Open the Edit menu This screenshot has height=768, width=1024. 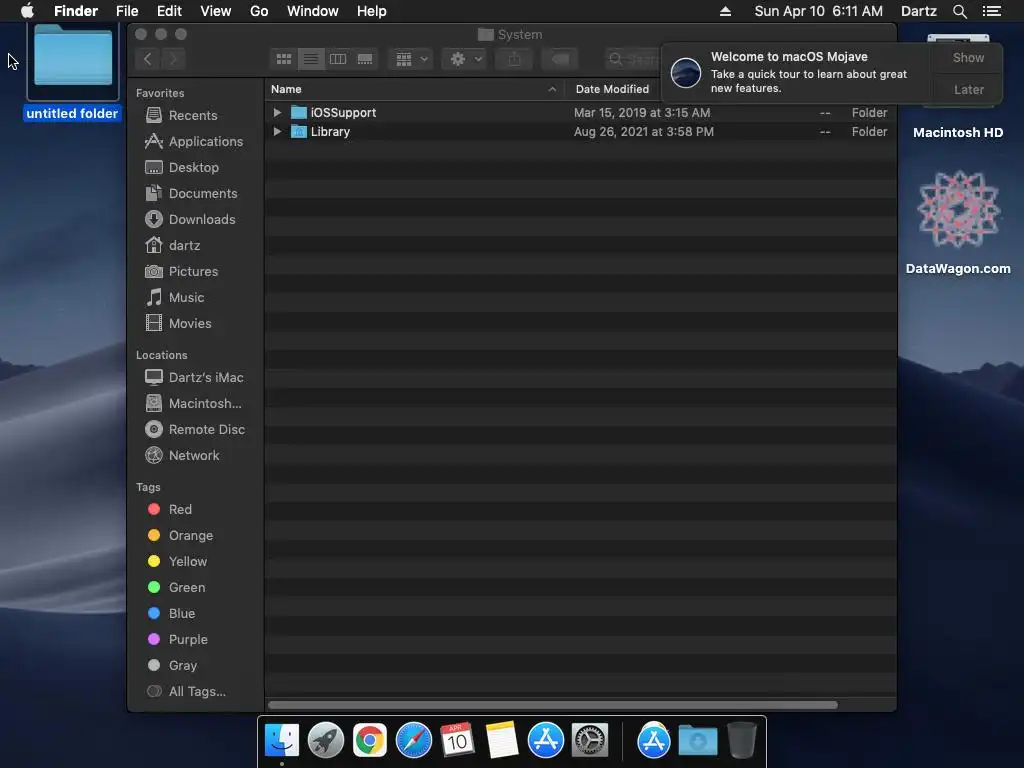point(169,11)
